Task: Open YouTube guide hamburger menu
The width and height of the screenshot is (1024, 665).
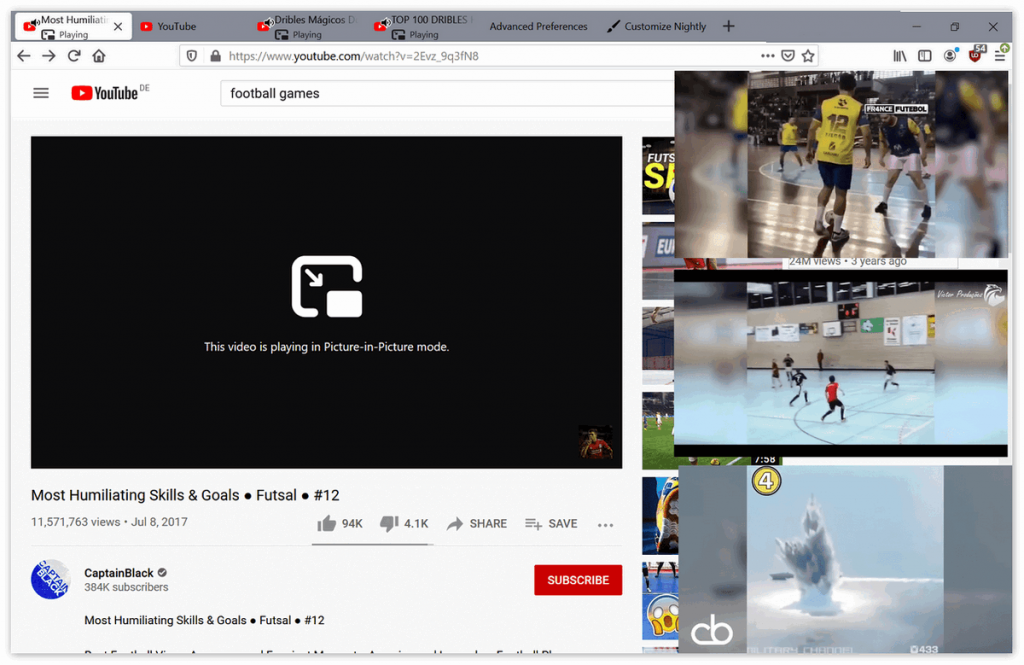Action: pyautogui.click(x=41, y=93)
